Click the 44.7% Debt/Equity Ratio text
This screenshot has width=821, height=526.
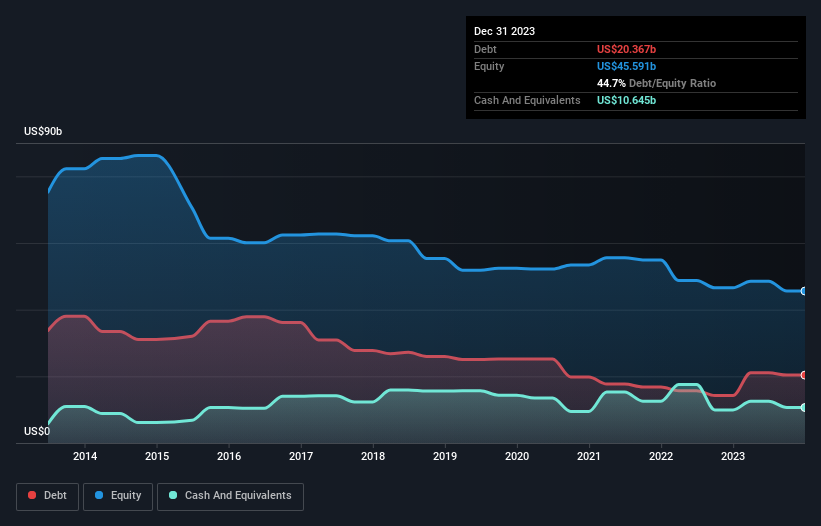[656, 83]
